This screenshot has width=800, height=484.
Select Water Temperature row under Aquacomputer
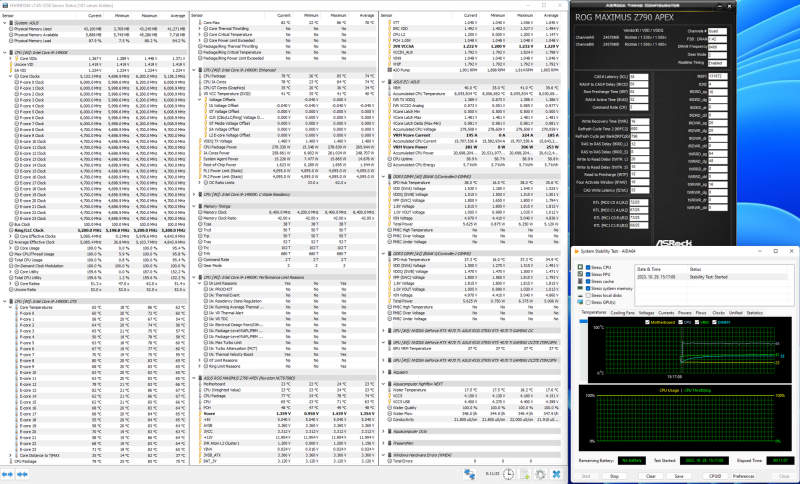(473, 390)
